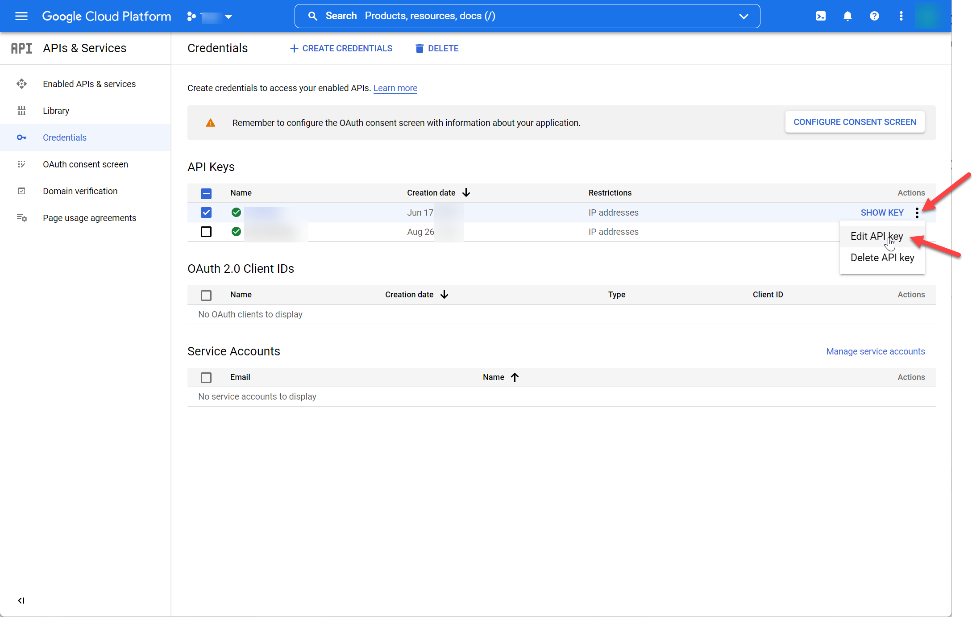Sort Service Accounts by Name arrow
Image resolution: width=972 pixels, height=617 pixels.
tap(515, 377)
